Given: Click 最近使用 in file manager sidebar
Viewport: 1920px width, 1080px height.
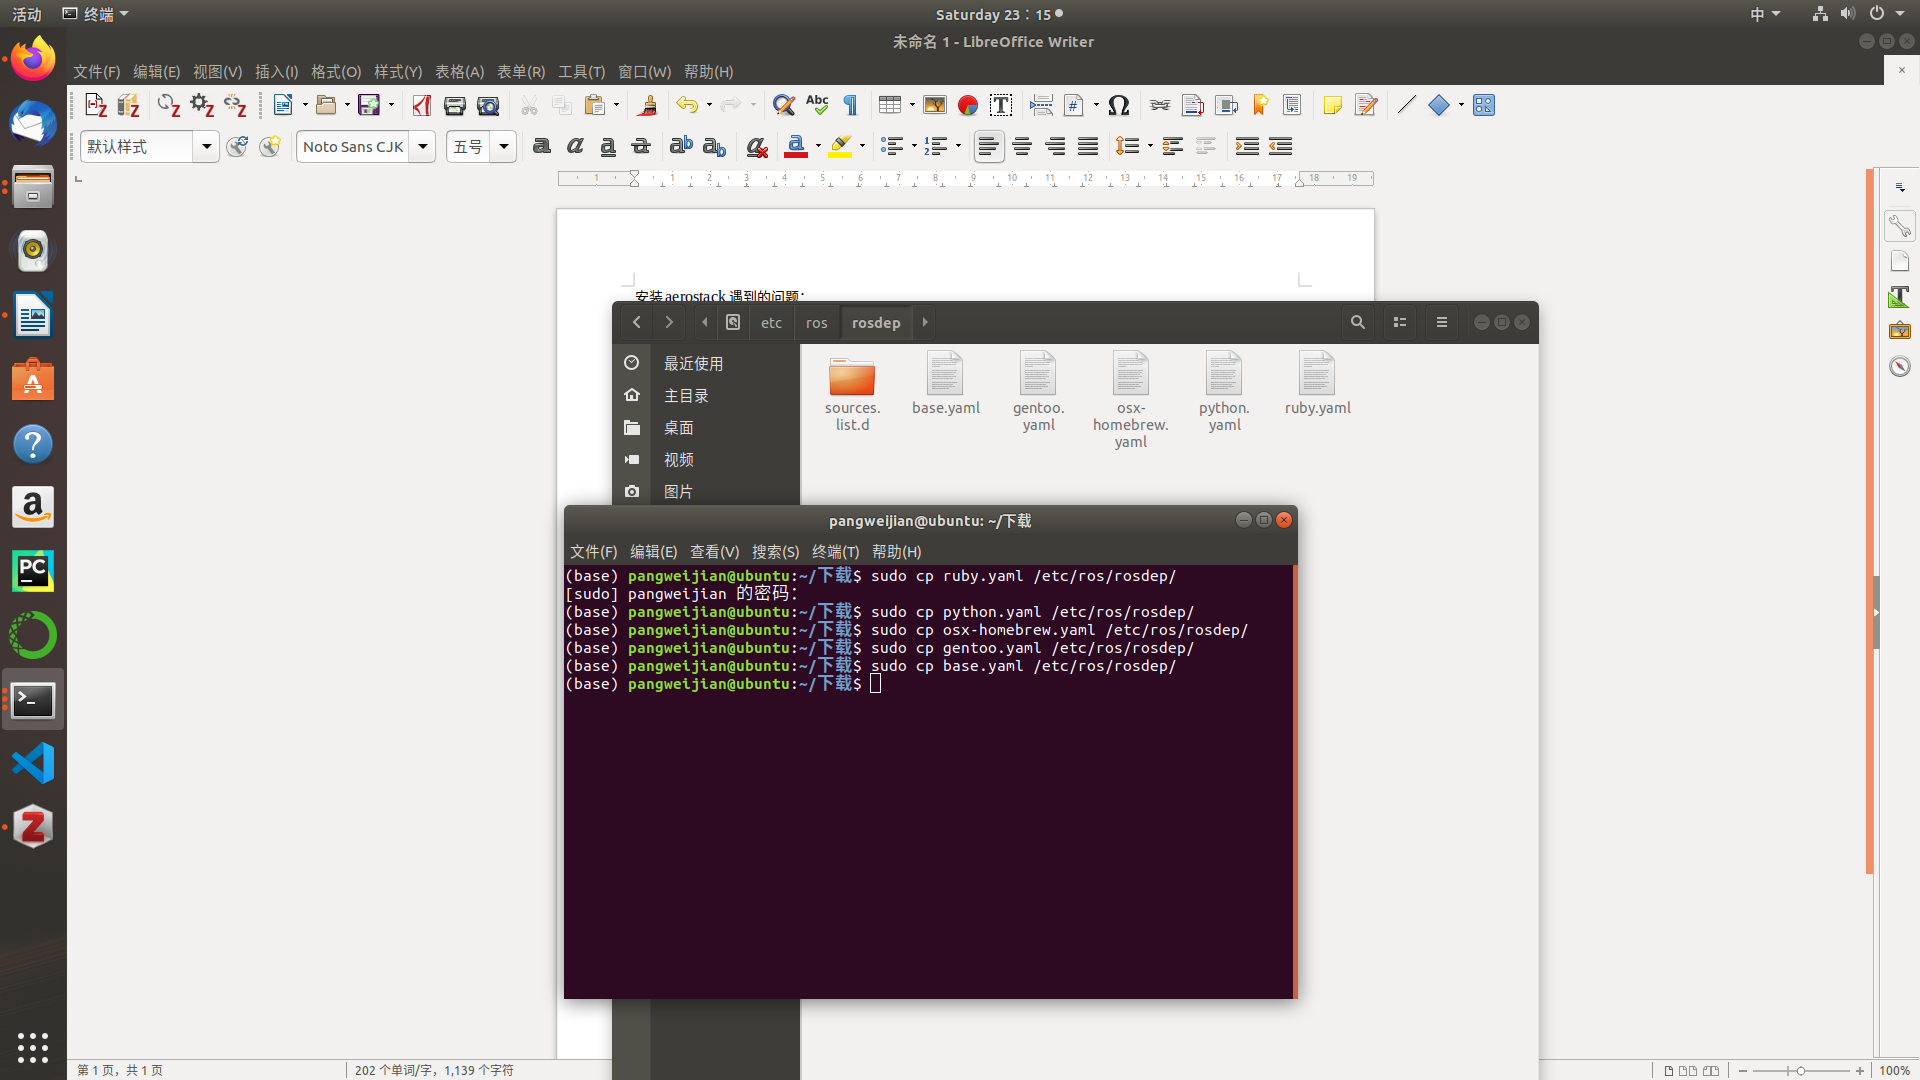Looking at the screenshot, I should 693,364.
